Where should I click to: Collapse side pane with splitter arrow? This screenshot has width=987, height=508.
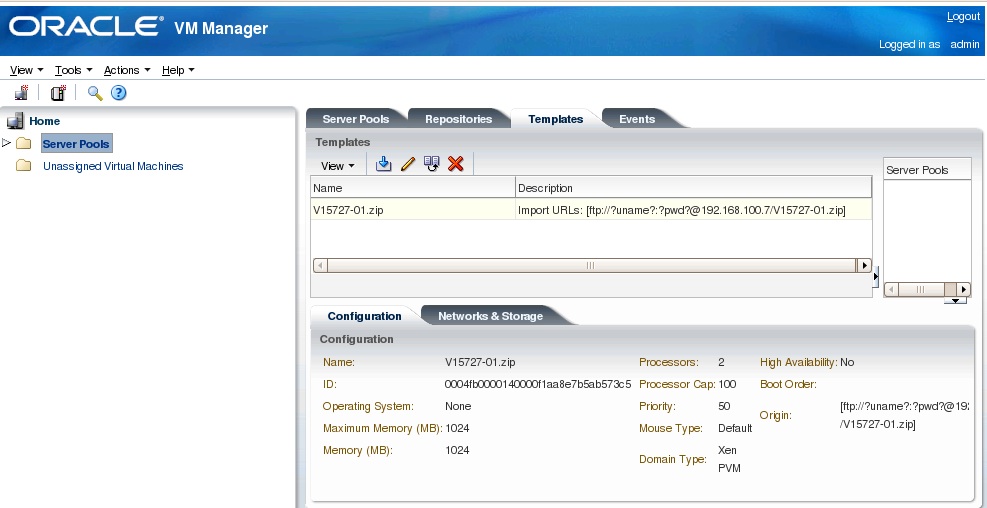point(876,276)
